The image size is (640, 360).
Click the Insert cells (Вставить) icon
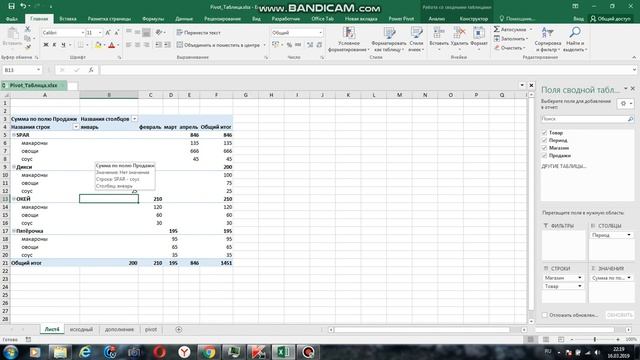click(x=439, y=33)
